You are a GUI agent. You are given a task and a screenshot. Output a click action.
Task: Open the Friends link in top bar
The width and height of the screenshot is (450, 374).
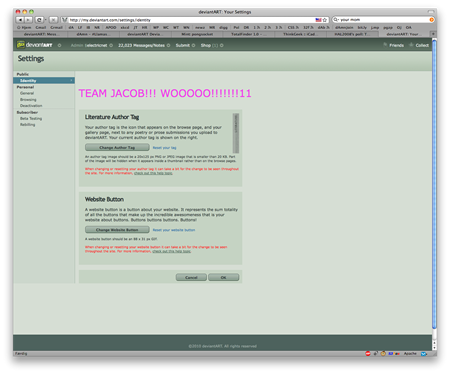[396, 45]
